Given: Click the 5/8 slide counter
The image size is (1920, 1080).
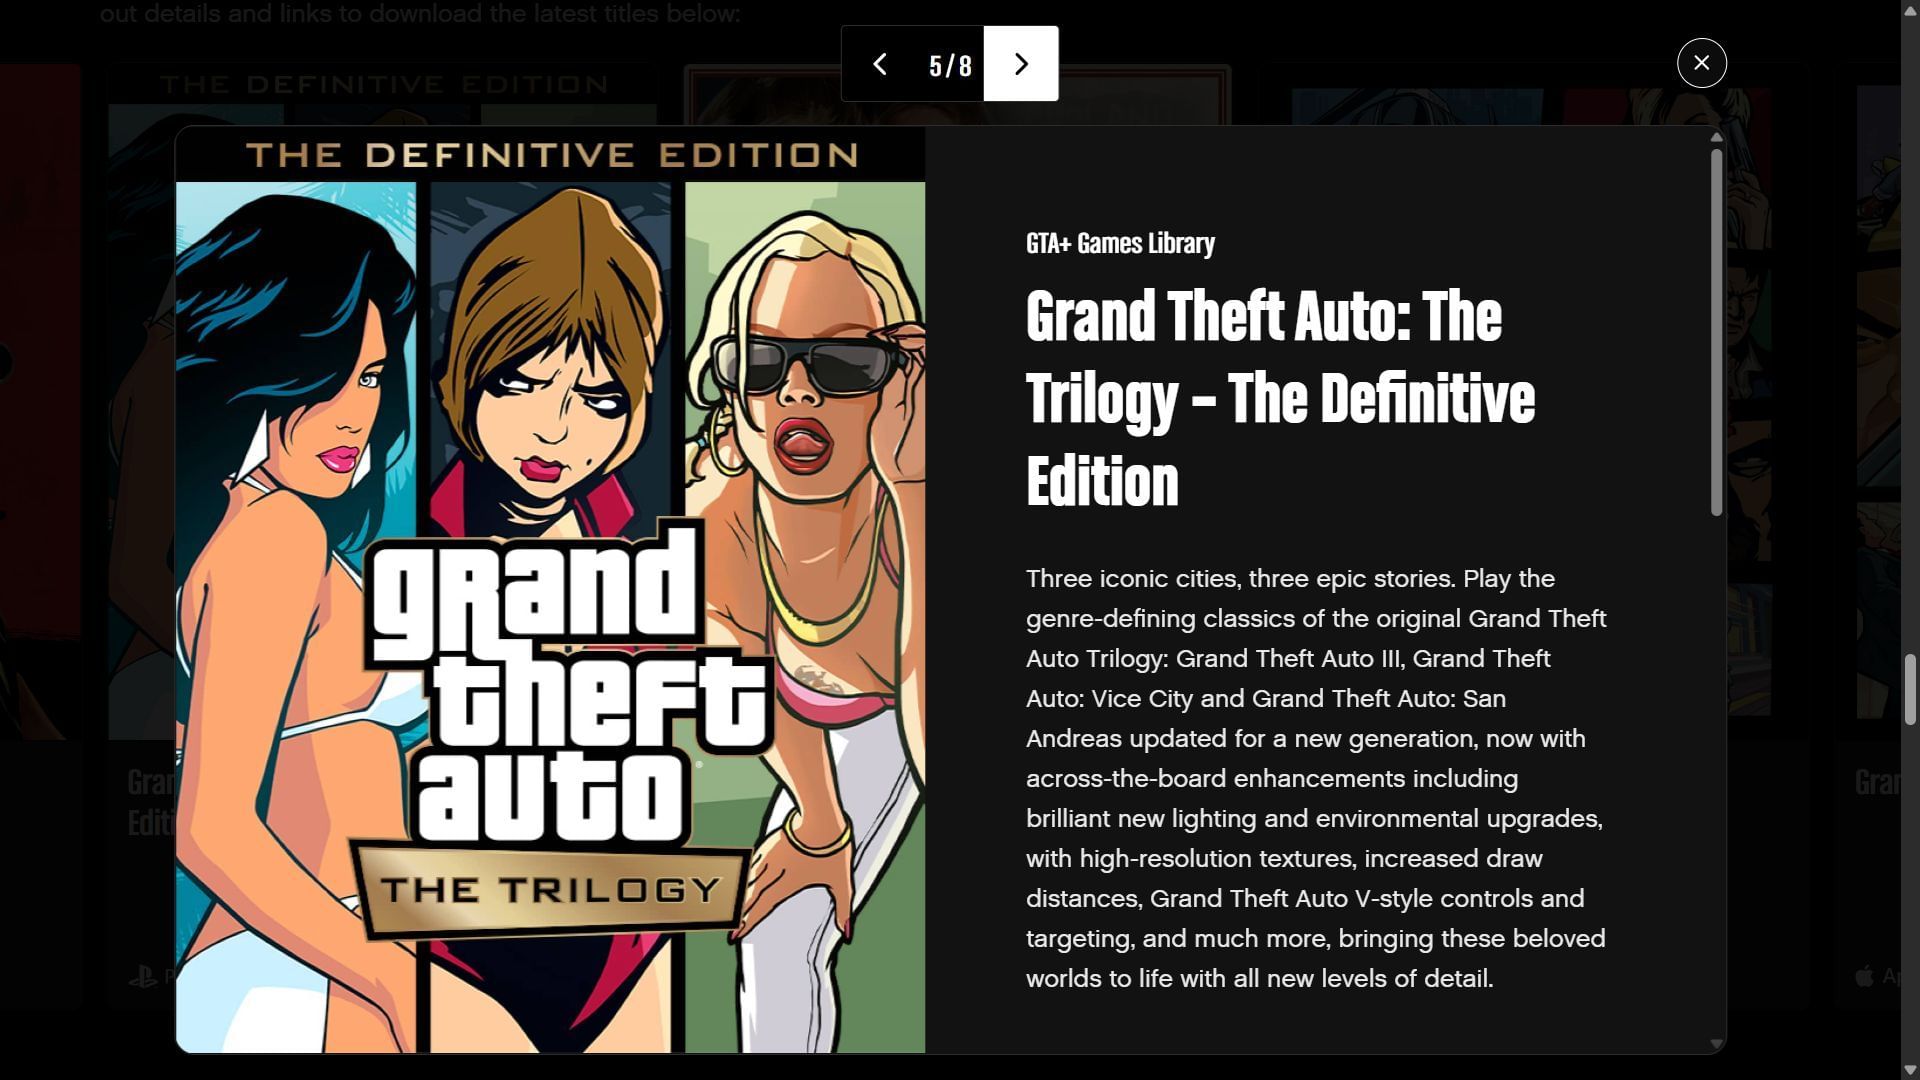Looking at the screenshot, I should (x=950, y=66).
